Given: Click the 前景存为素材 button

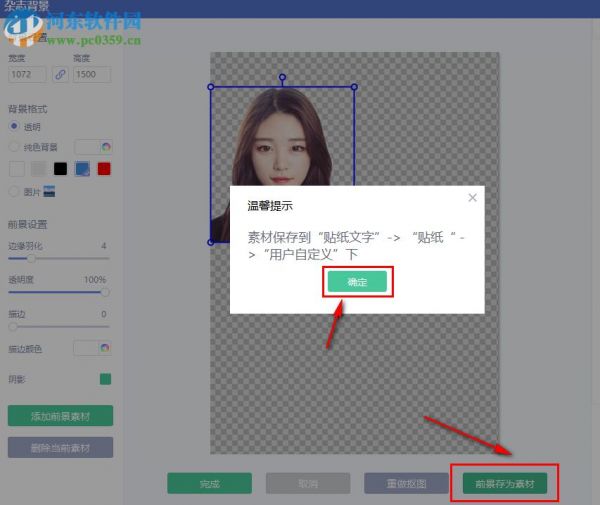Looking at the screenshot, I should click(504, 484).
